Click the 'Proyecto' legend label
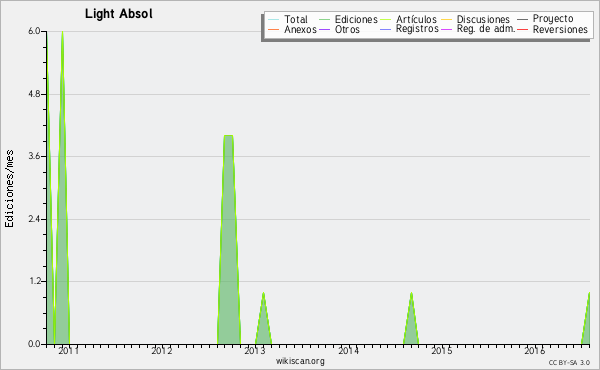 pyautogui.click(x=553, y=18)
